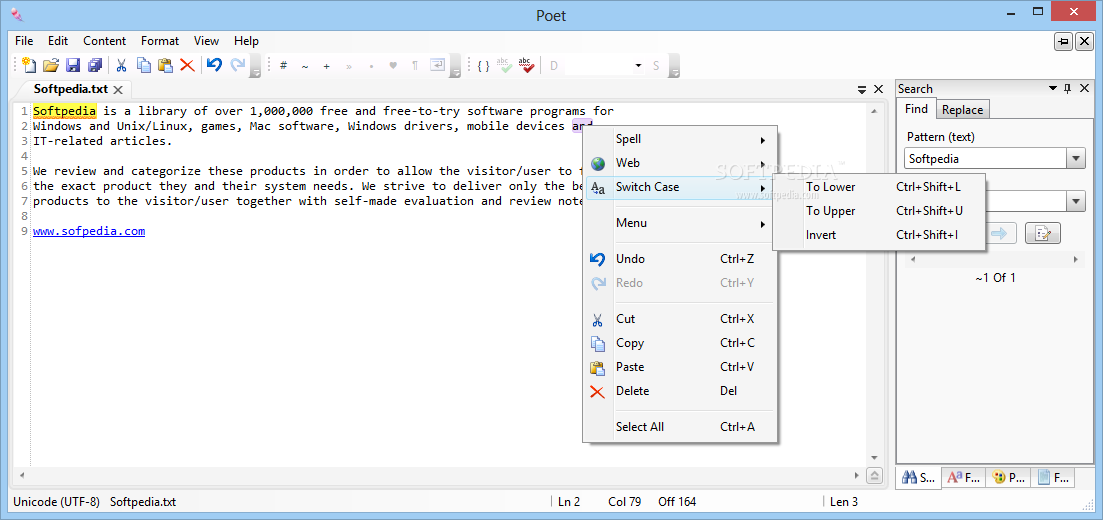Click the Paste clipboard icon in toolbar

tap(165, 65)
